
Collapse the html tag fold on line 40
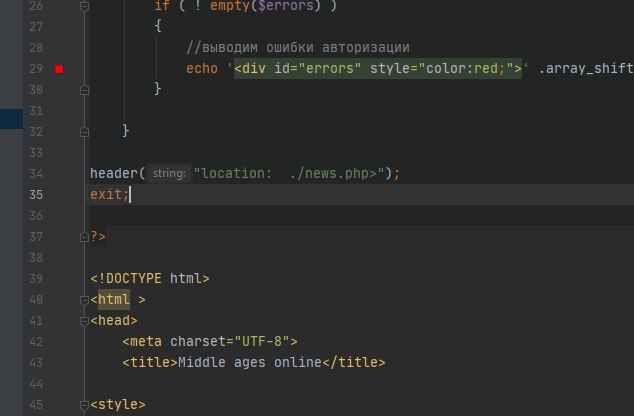tap(84, 300)
